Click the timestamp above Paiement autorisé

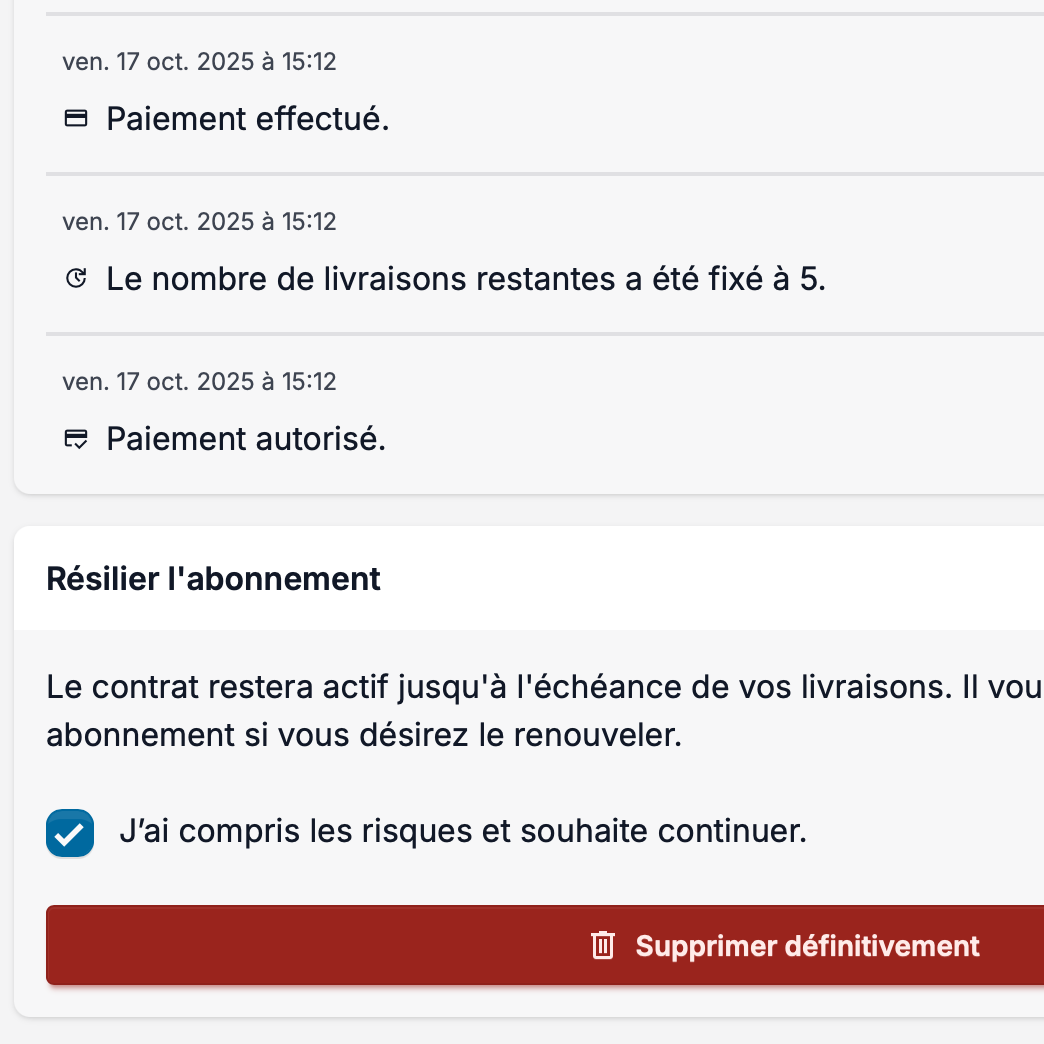pyautogui.click(x=199, y=381)
